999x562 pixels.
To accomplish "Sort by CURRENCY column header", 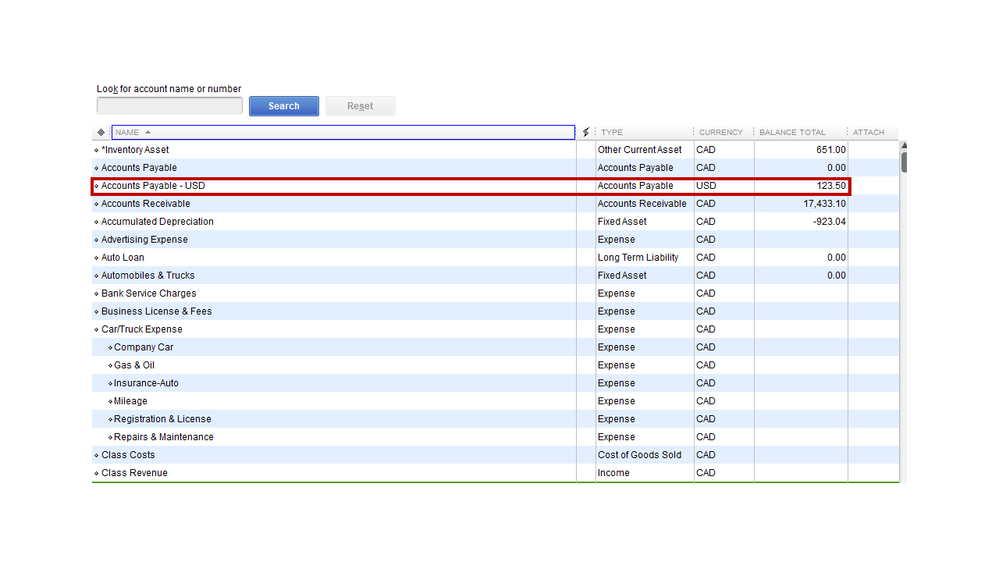I will click(721, 132).
